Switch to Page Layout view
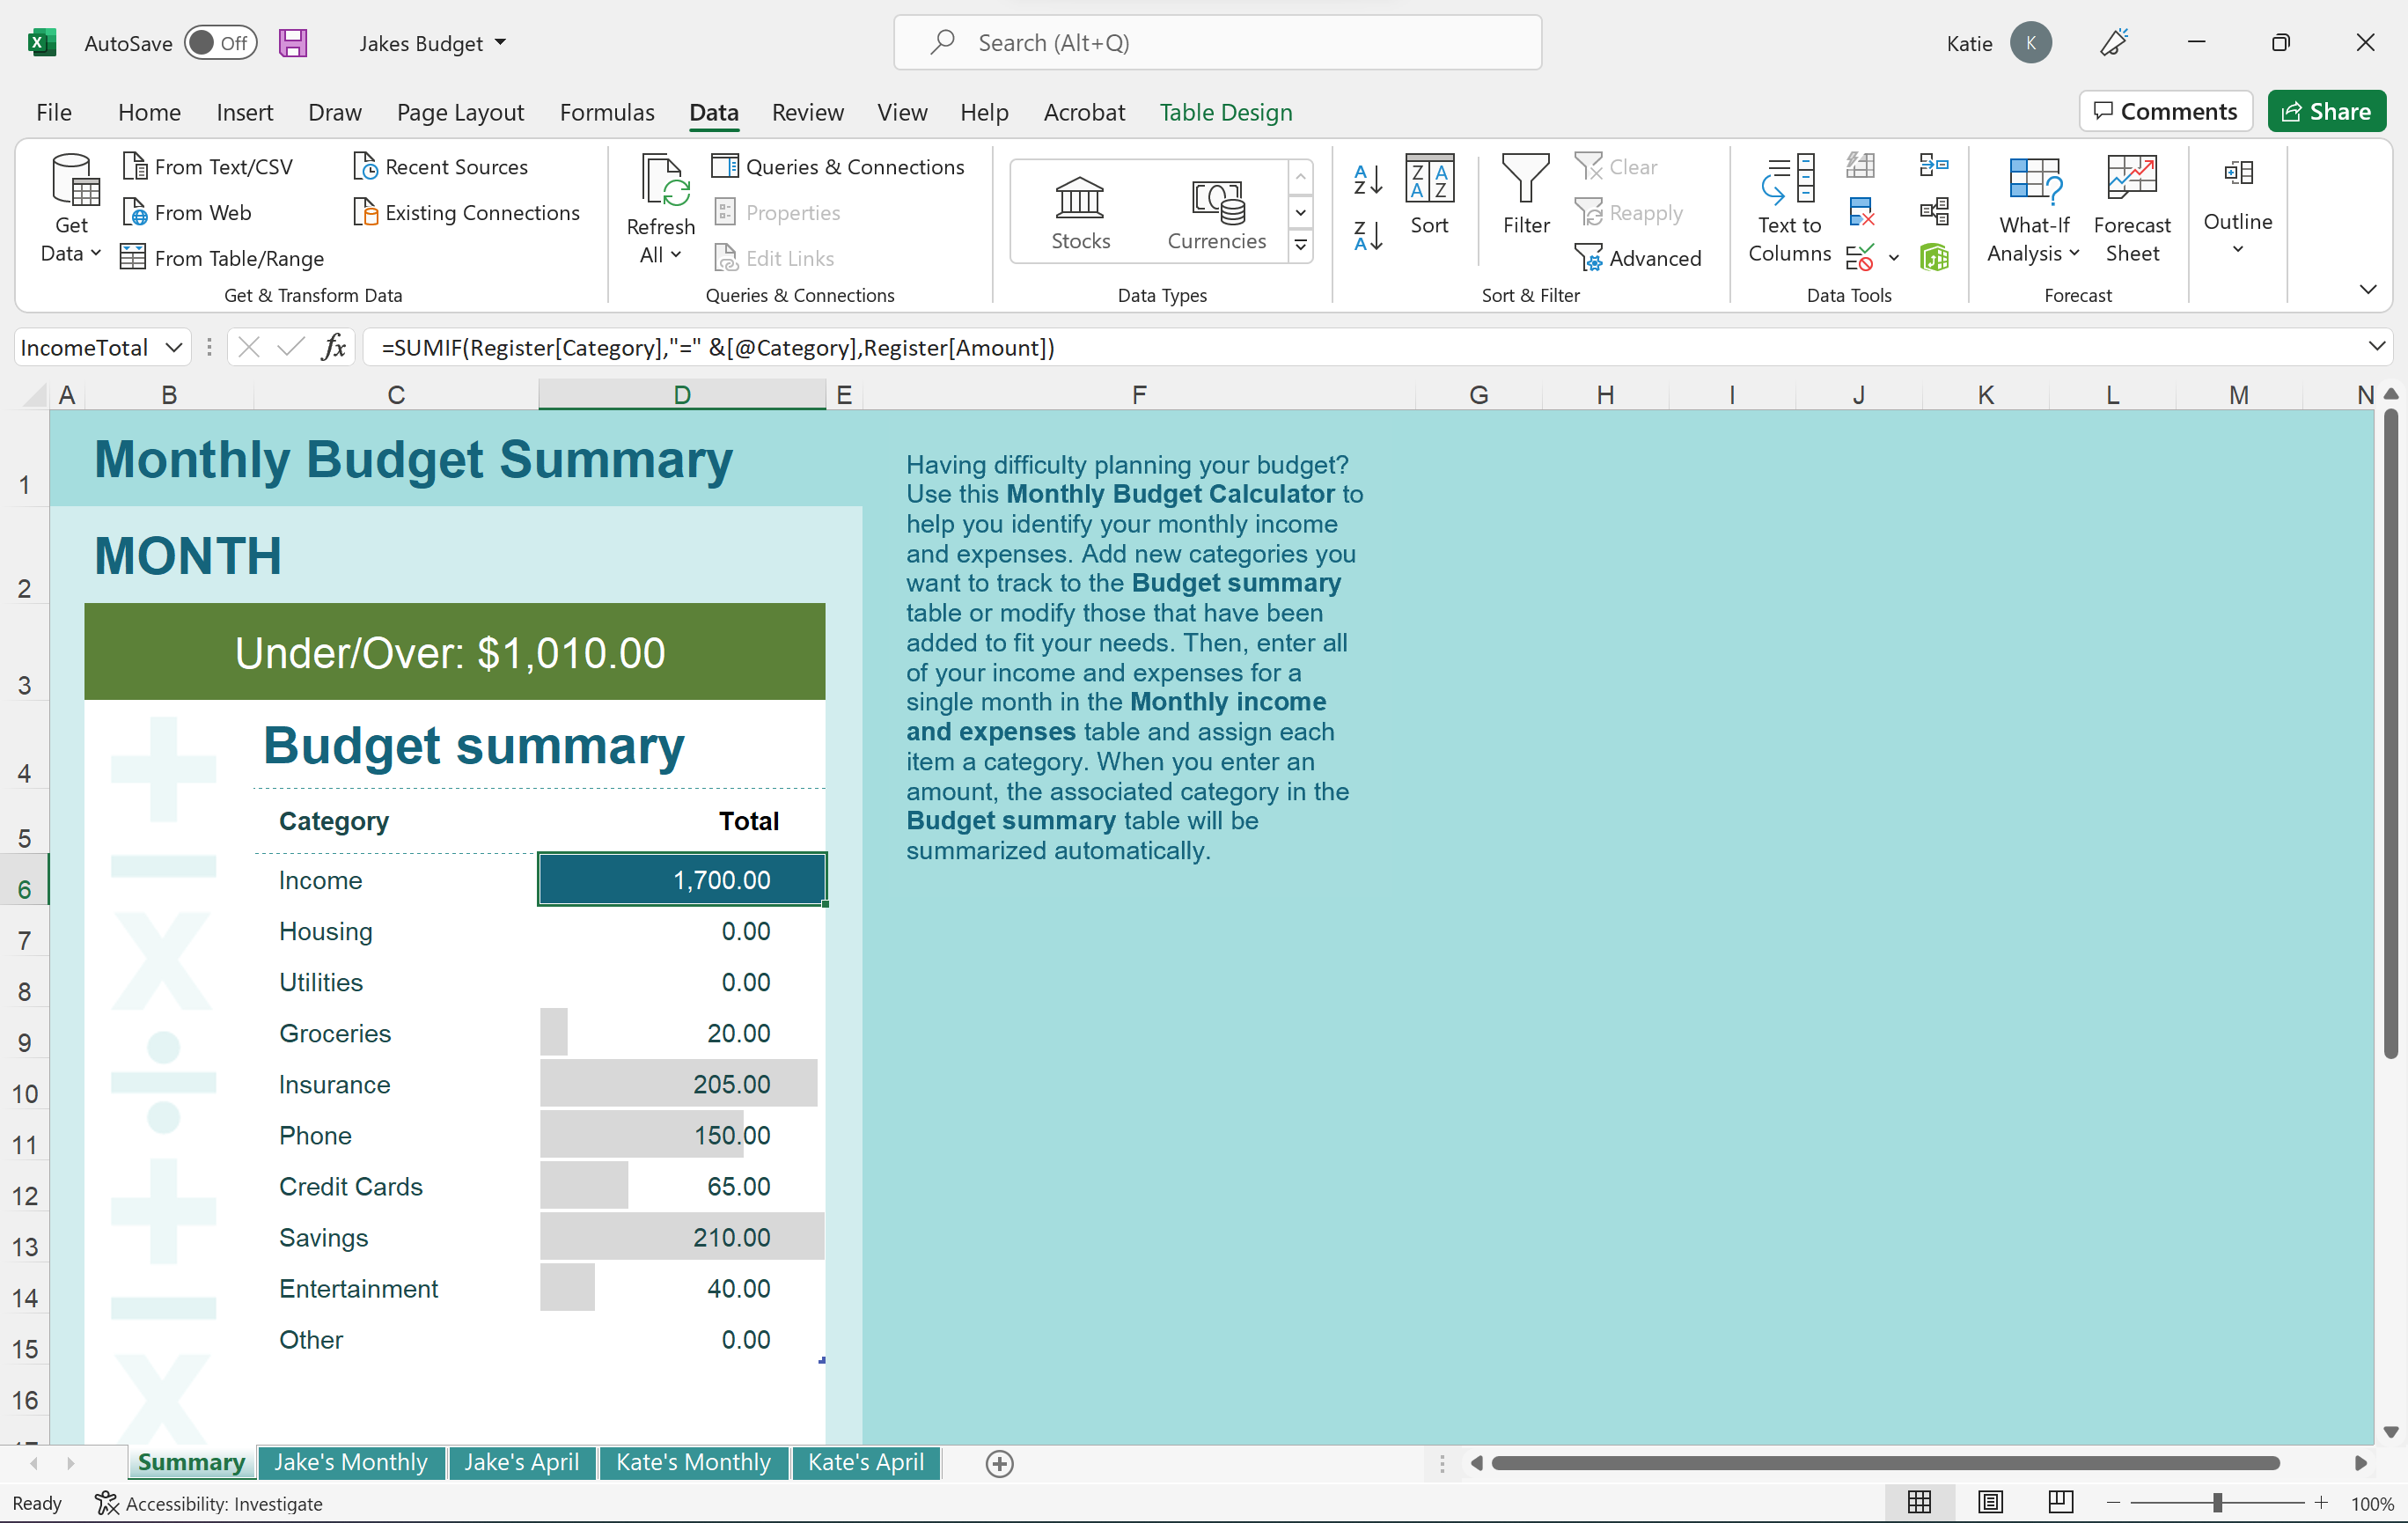This screenshot has width=2408, height=1523. 1990,1502
